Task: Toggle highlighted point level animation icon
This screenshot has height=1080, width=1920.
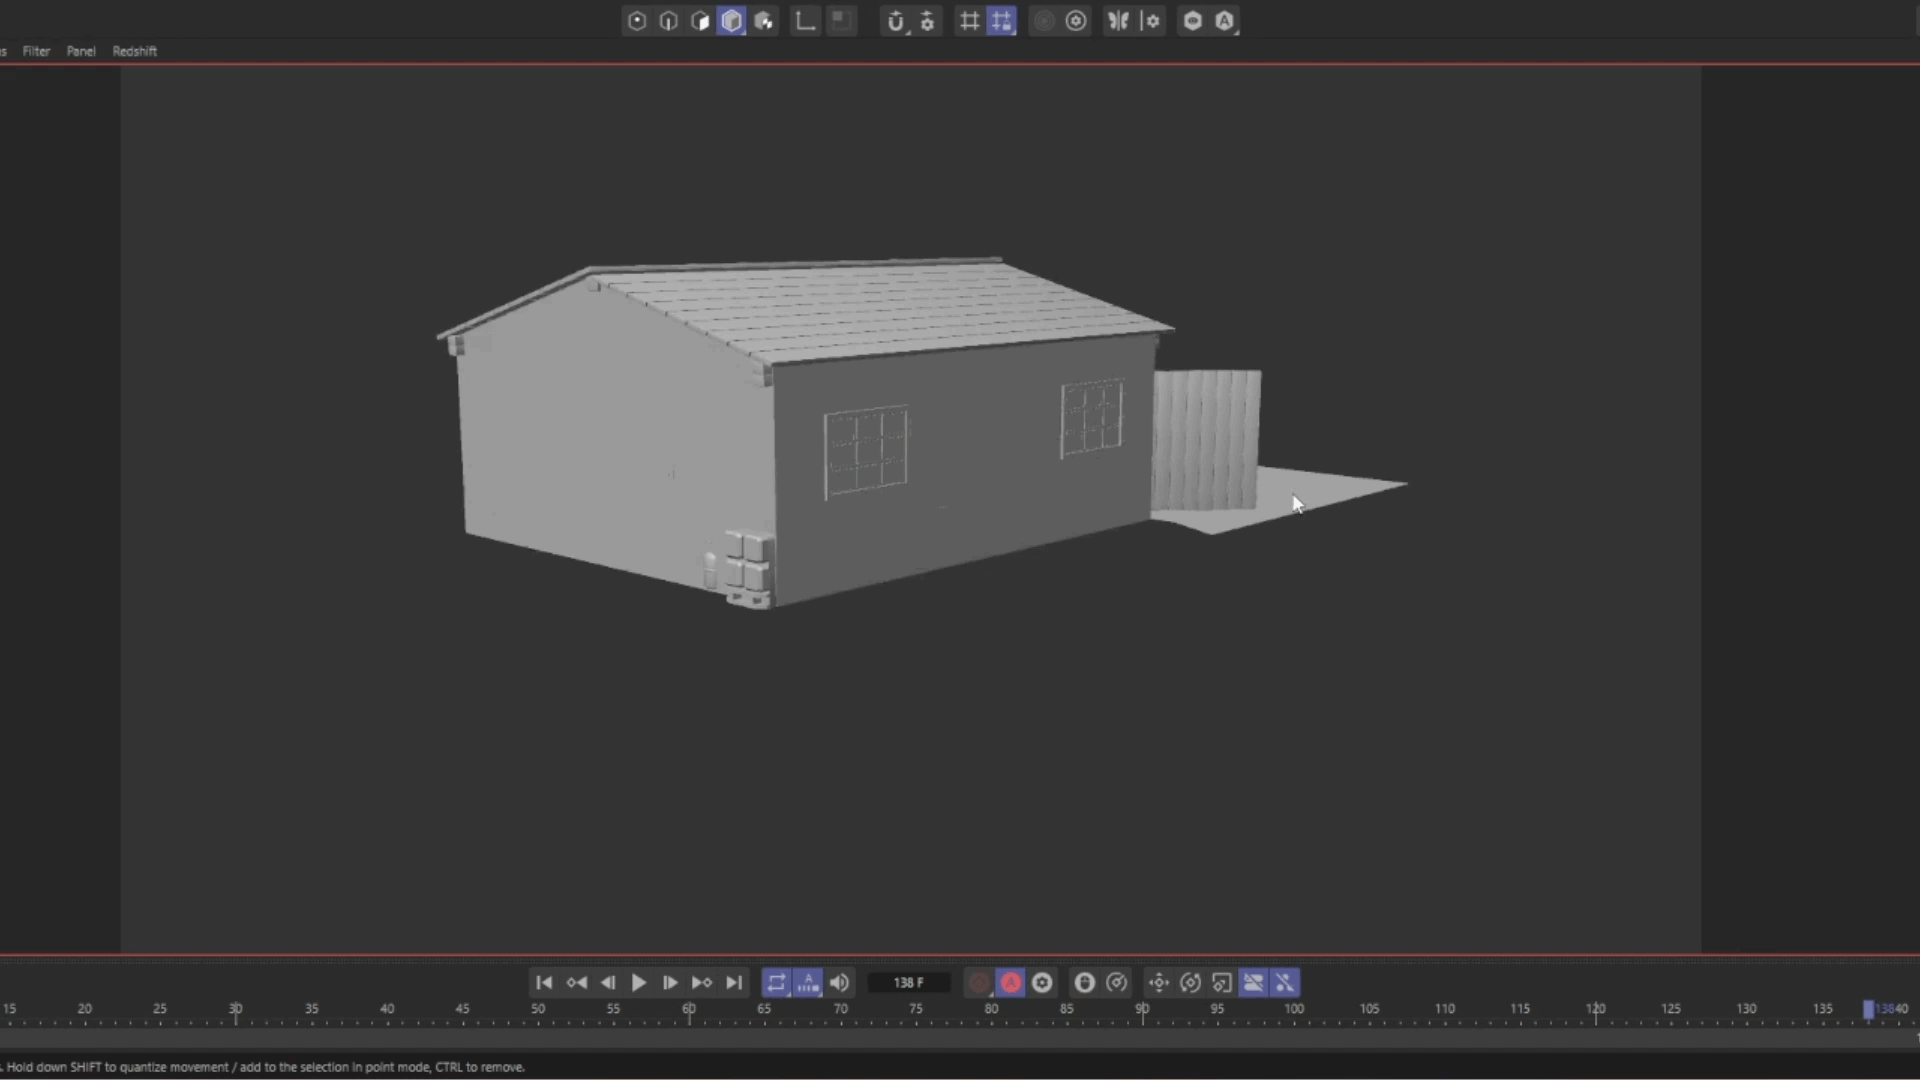Action: [1285, 983]
